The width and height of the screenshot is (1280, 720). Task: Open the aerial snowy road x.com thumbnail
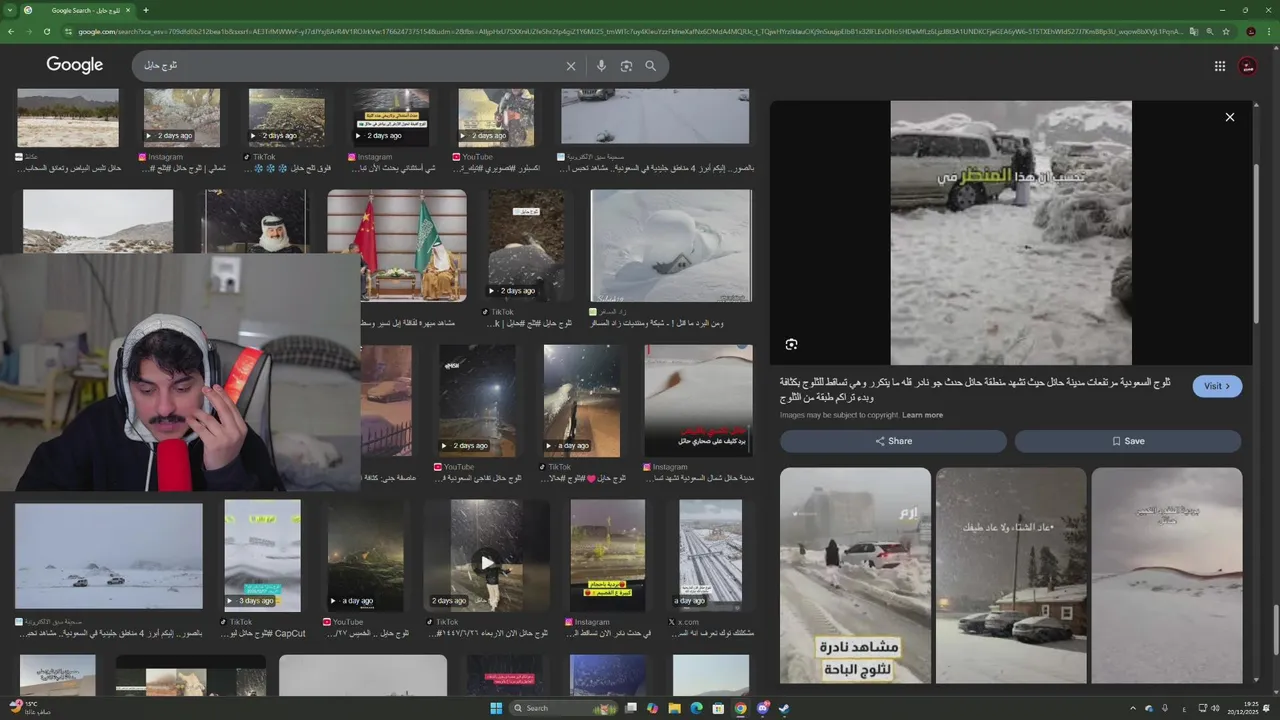(x=710, y=556)
